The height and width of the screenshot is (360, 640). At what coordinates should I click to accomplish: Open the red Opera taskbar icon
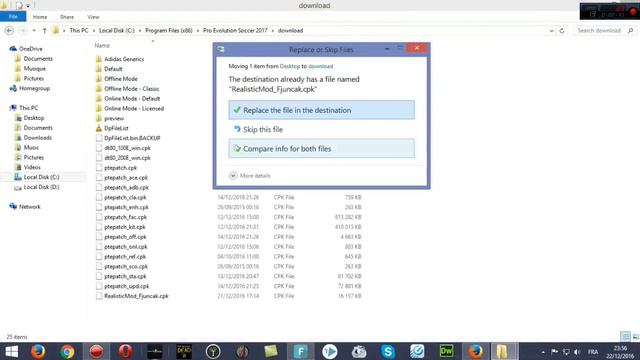click(126, 351)
